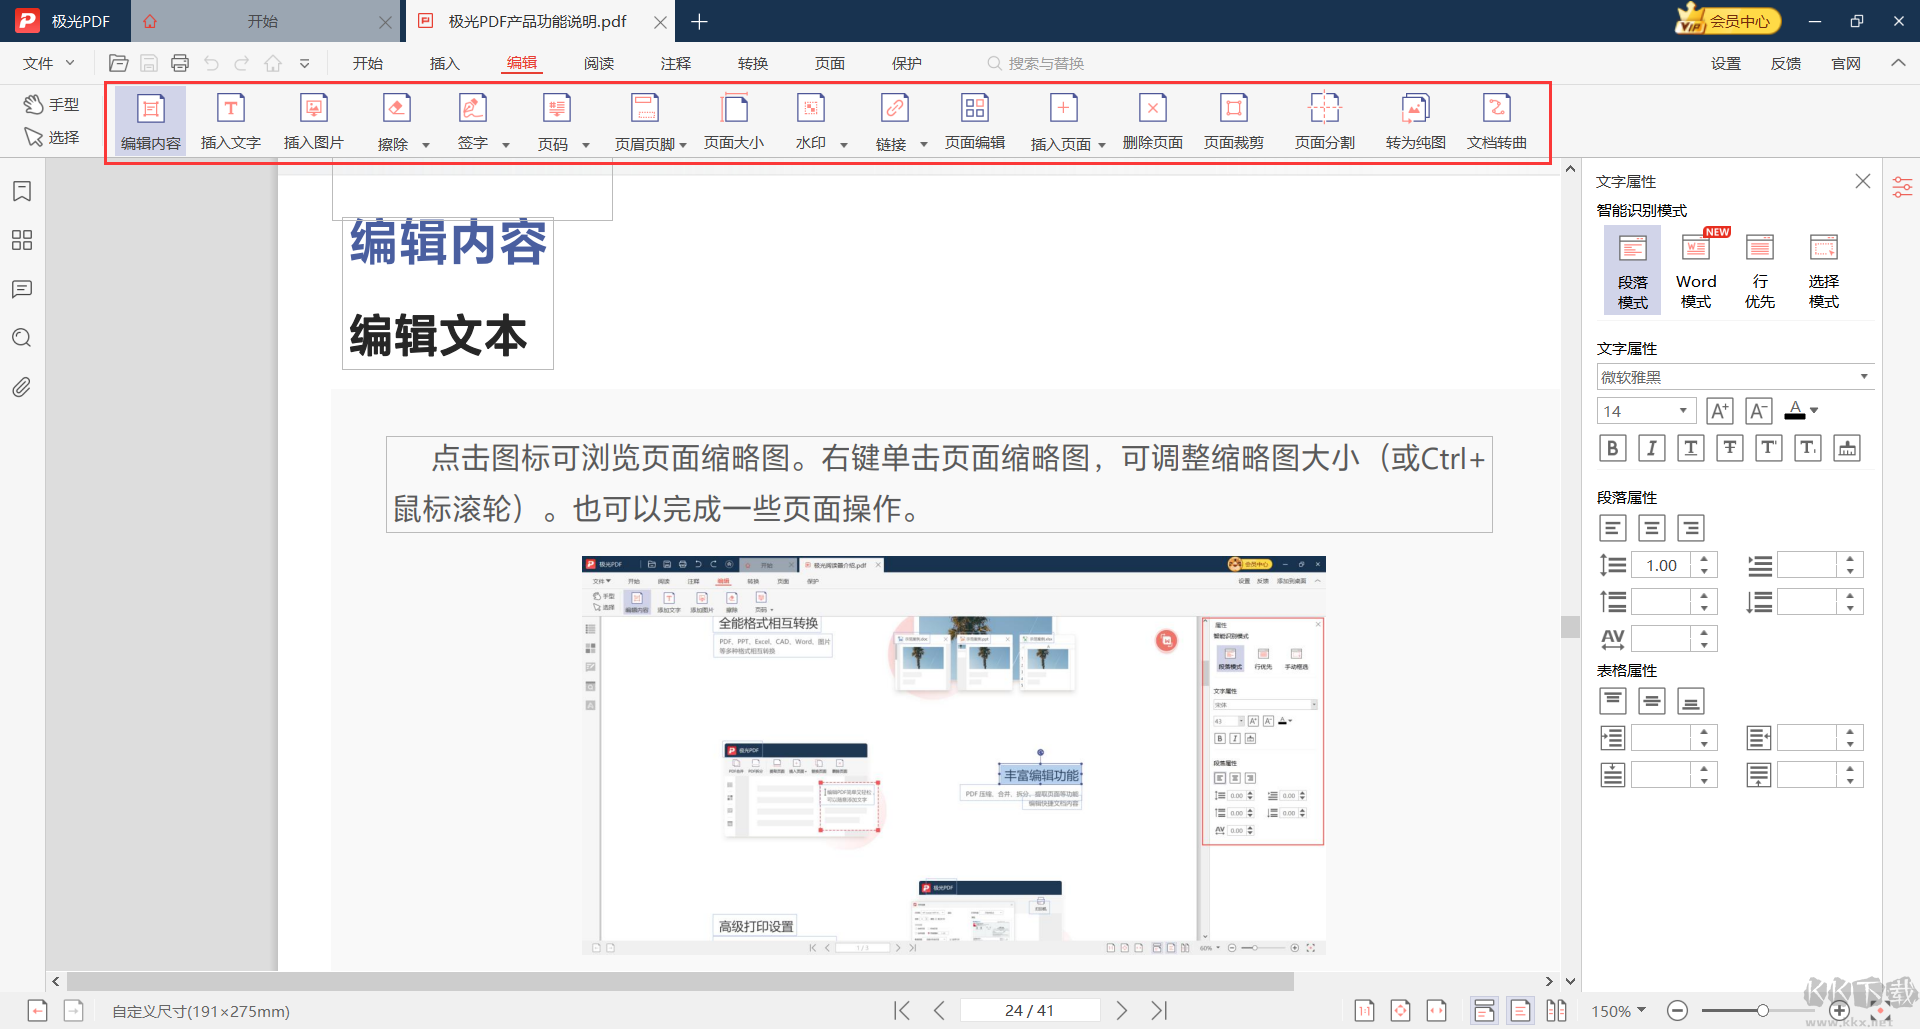
Task: Click the 页面裁剪 page crop tool
Action: click(1234, 121)
